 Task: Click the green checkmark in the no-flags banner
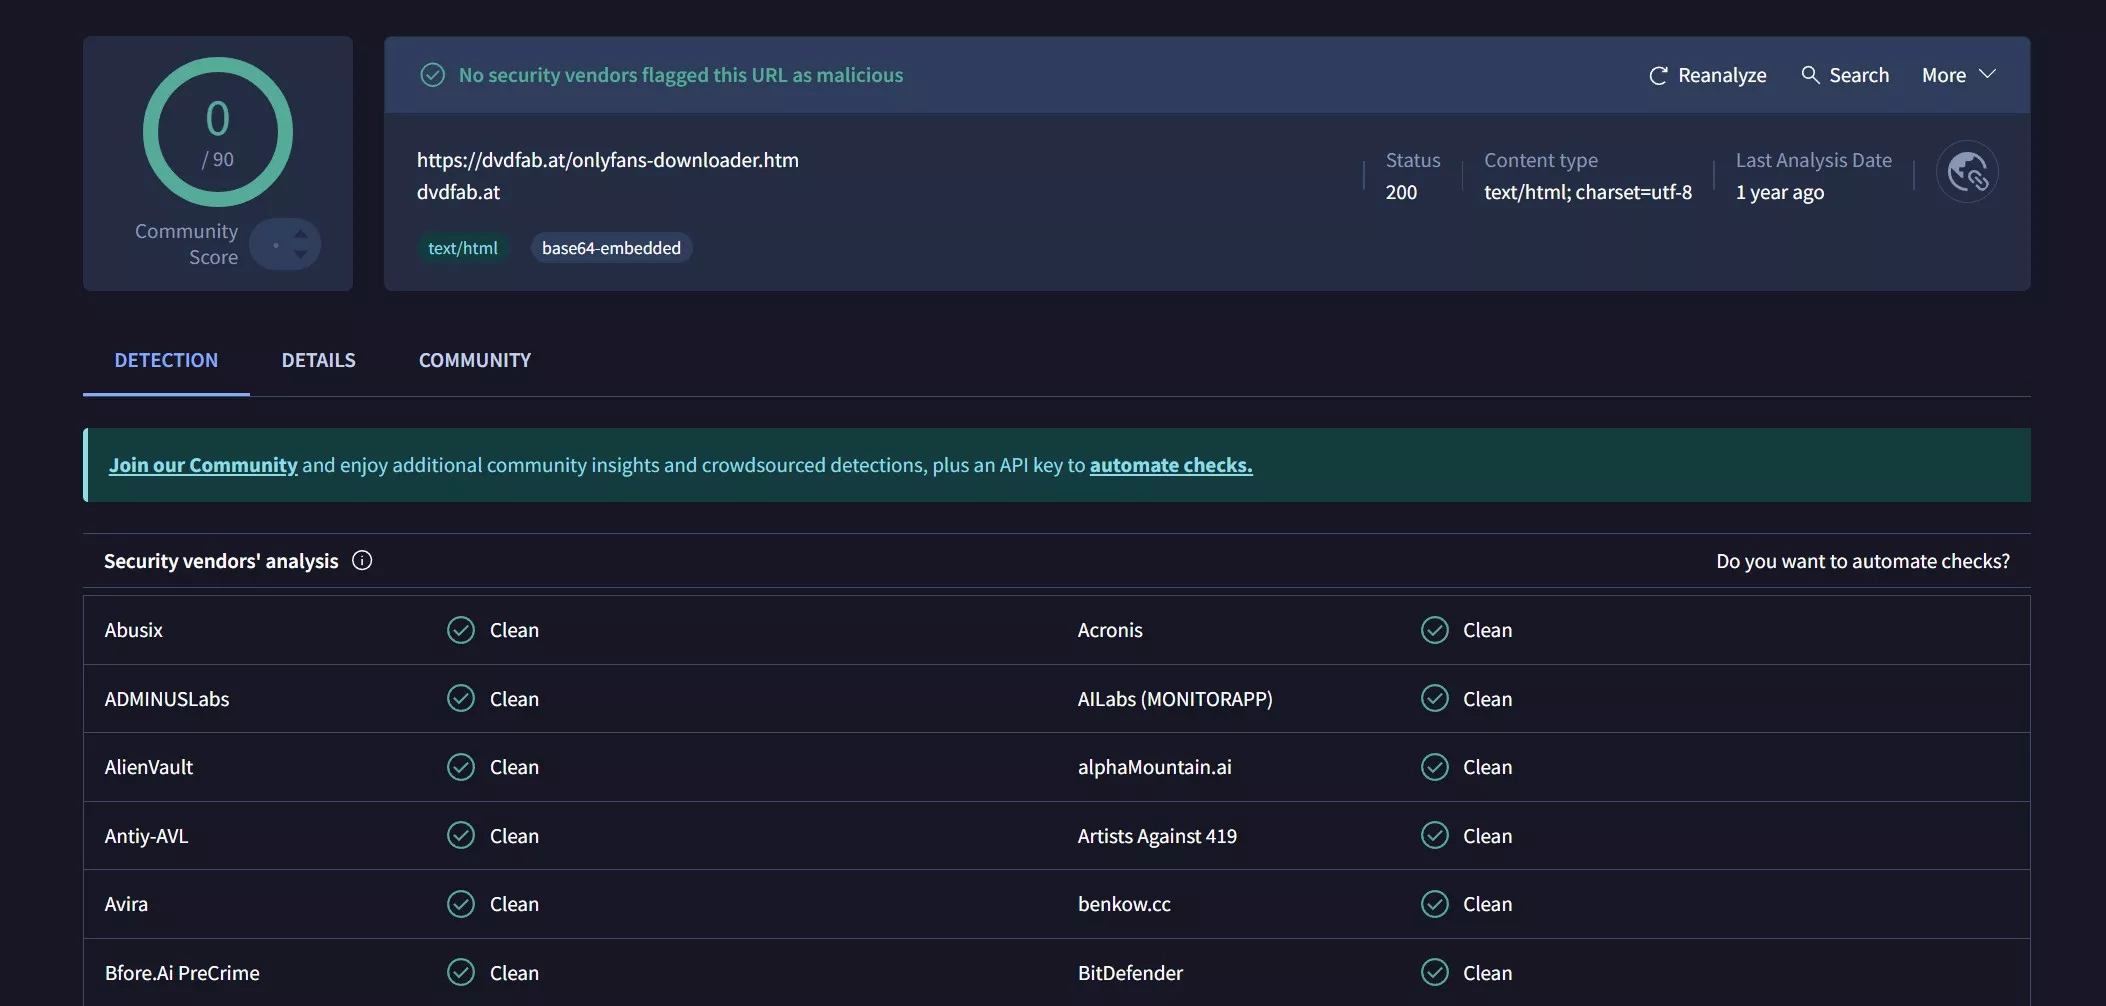click(432, 75)
